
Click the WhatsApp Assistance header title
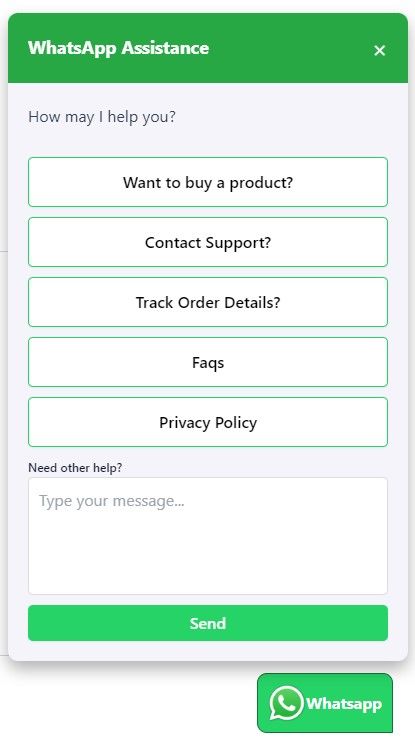click(x=118, y=48)
